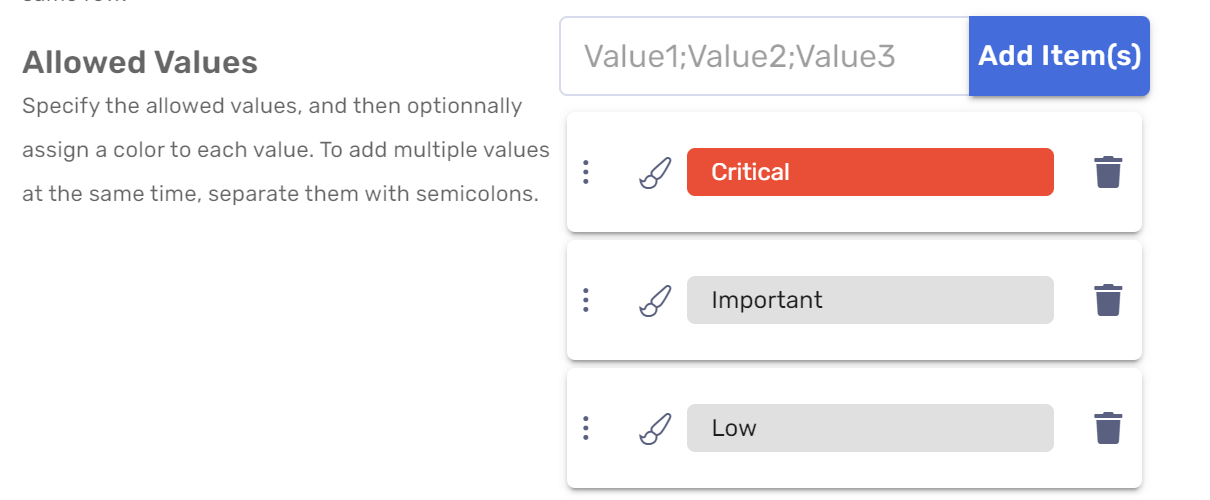This screenshot has height=500, width=1210.
Task: Select the gray Important value label
Action: [x=870, y=300]
